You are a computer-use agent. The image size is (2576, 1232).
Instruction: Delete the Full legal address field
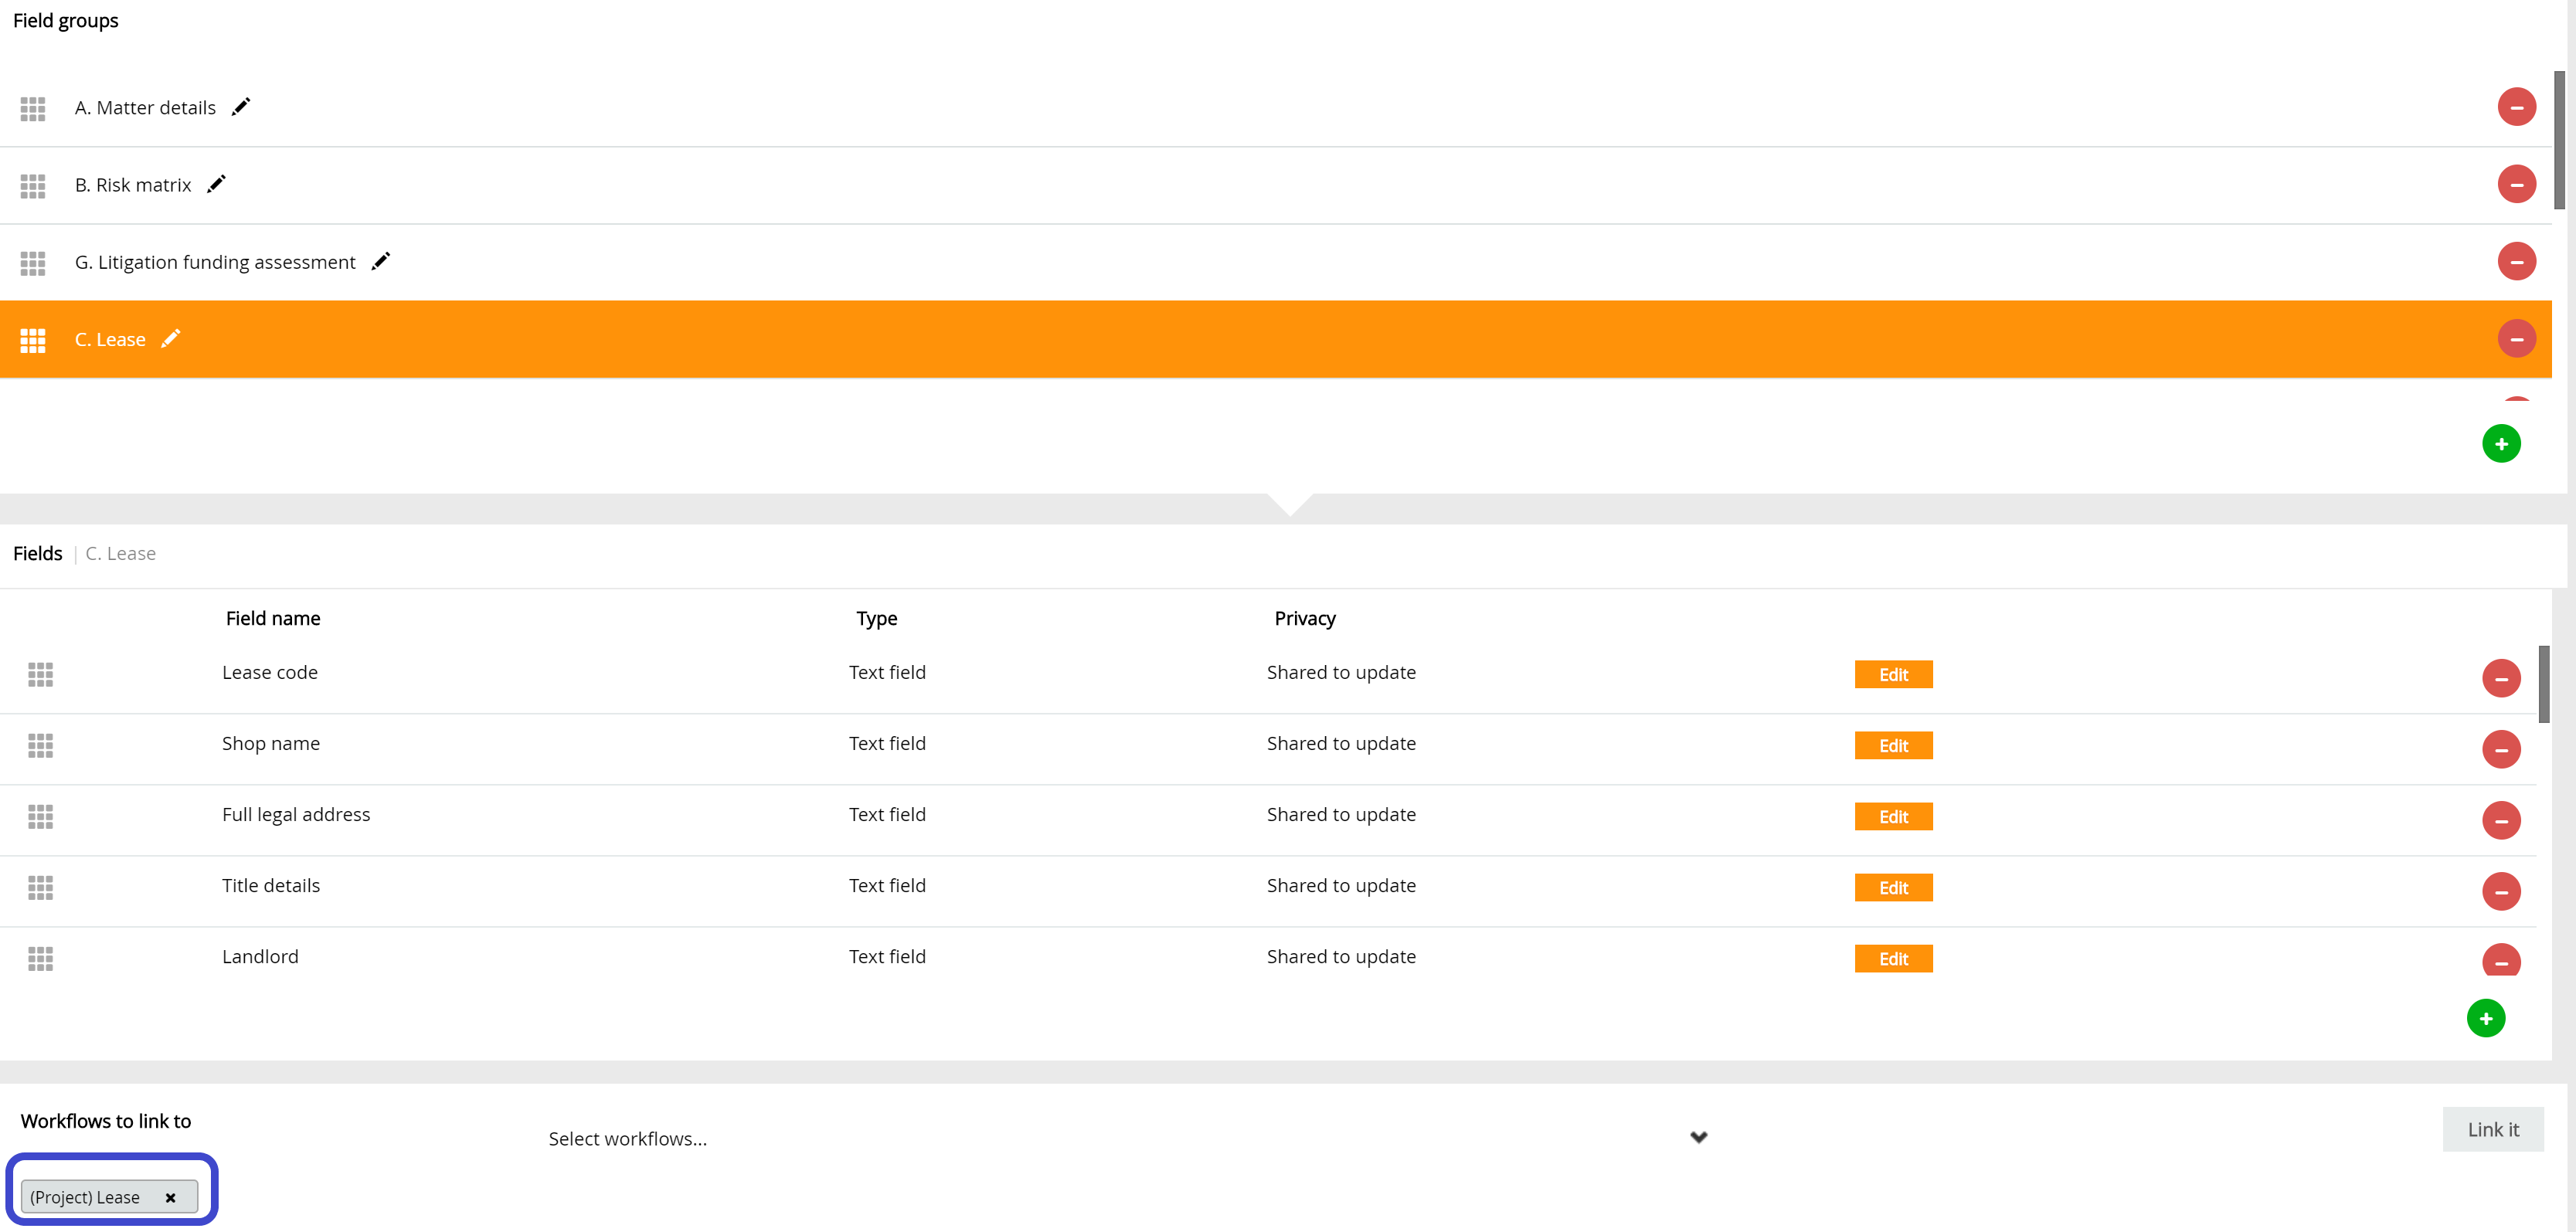tap(2501, 821)
